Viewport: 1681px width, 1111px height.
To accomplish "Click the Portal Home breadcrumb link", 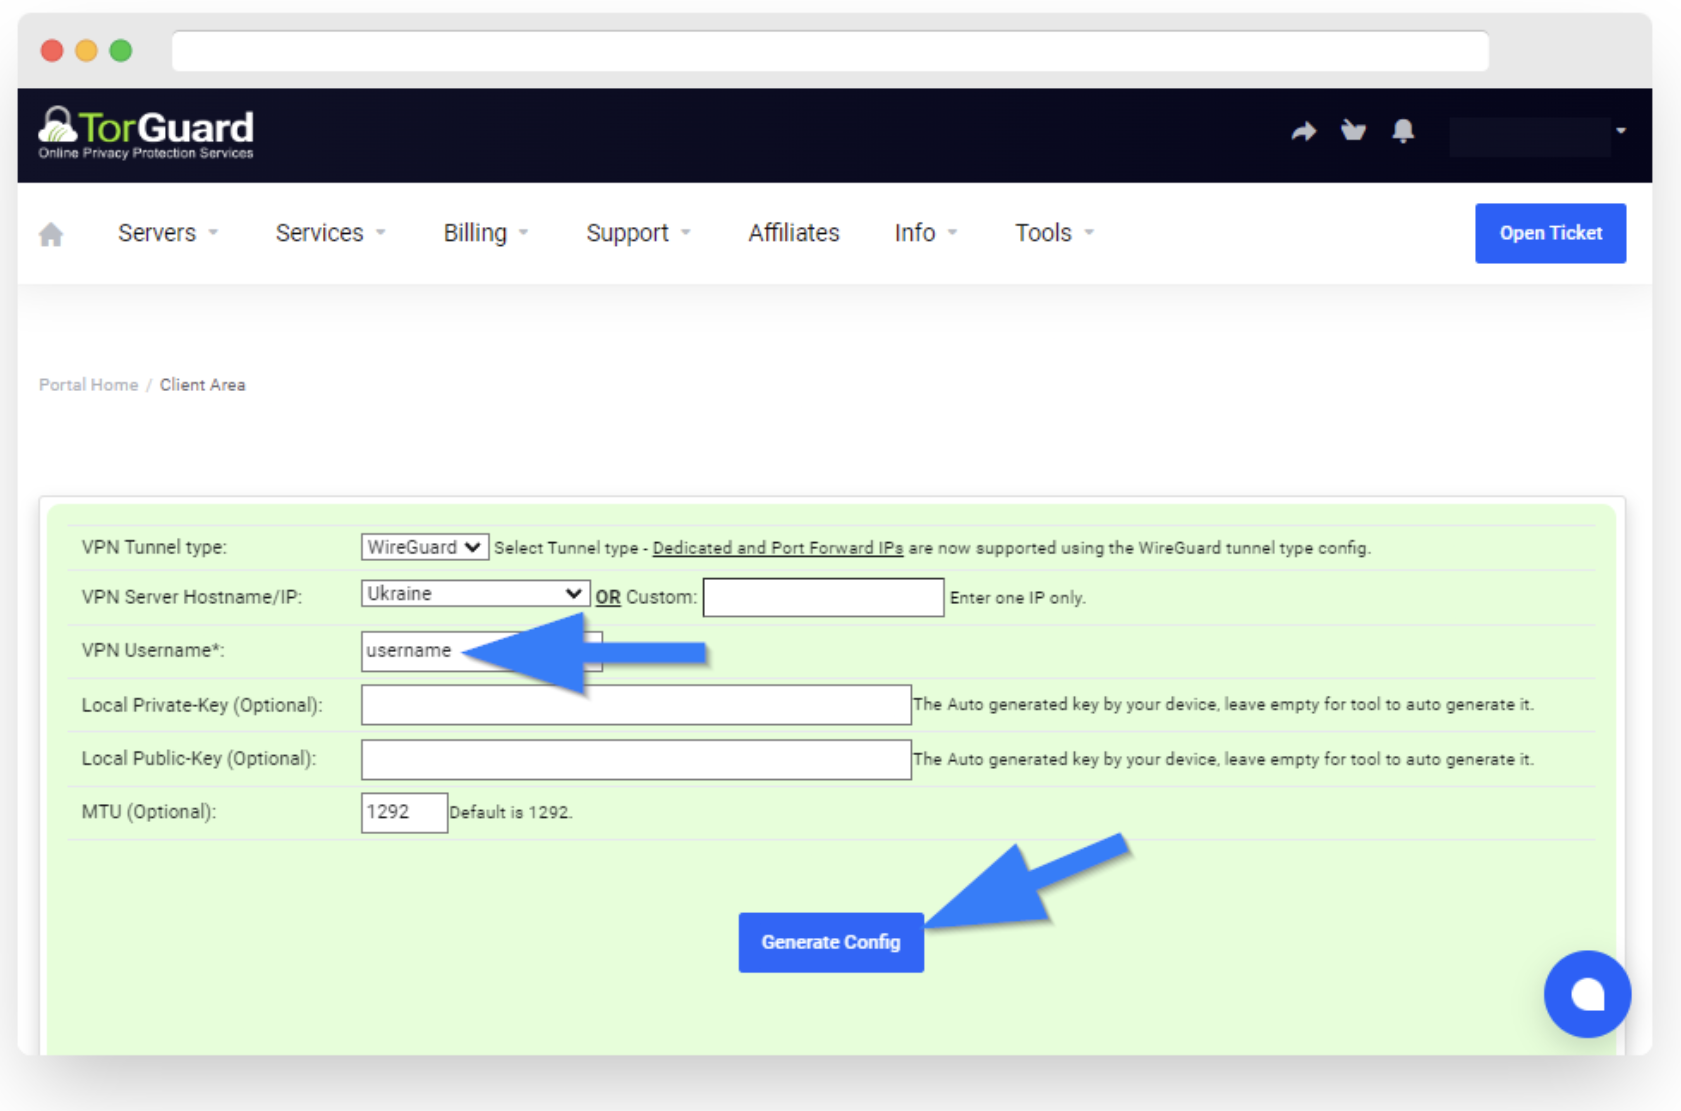I will tap(88, 385).
